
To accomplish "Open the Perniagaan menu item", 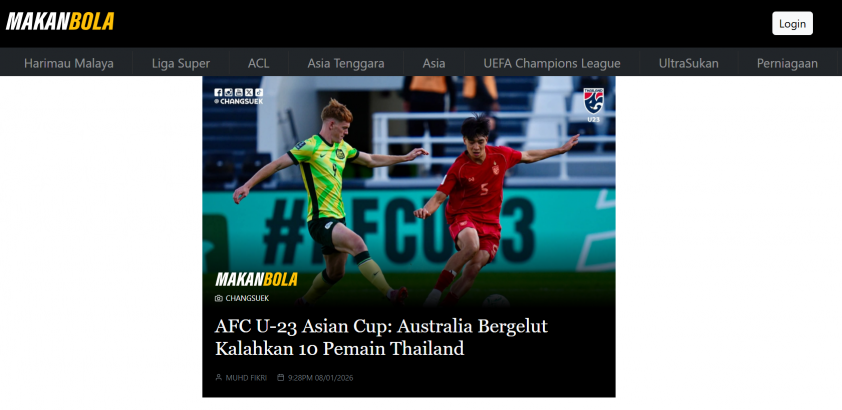I will tap(787, 63).
